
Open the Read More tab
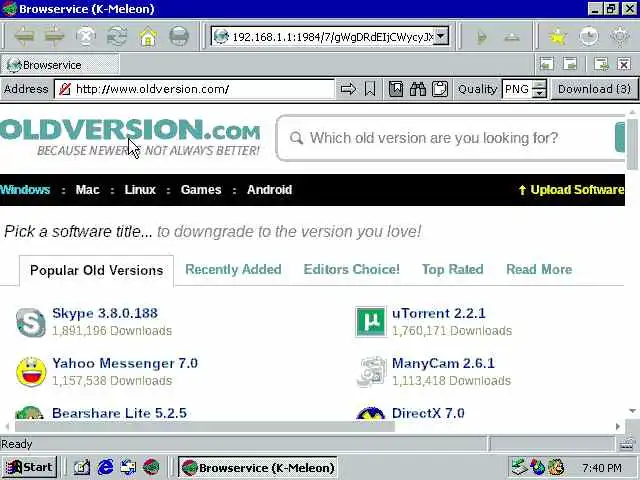[539, 269]
